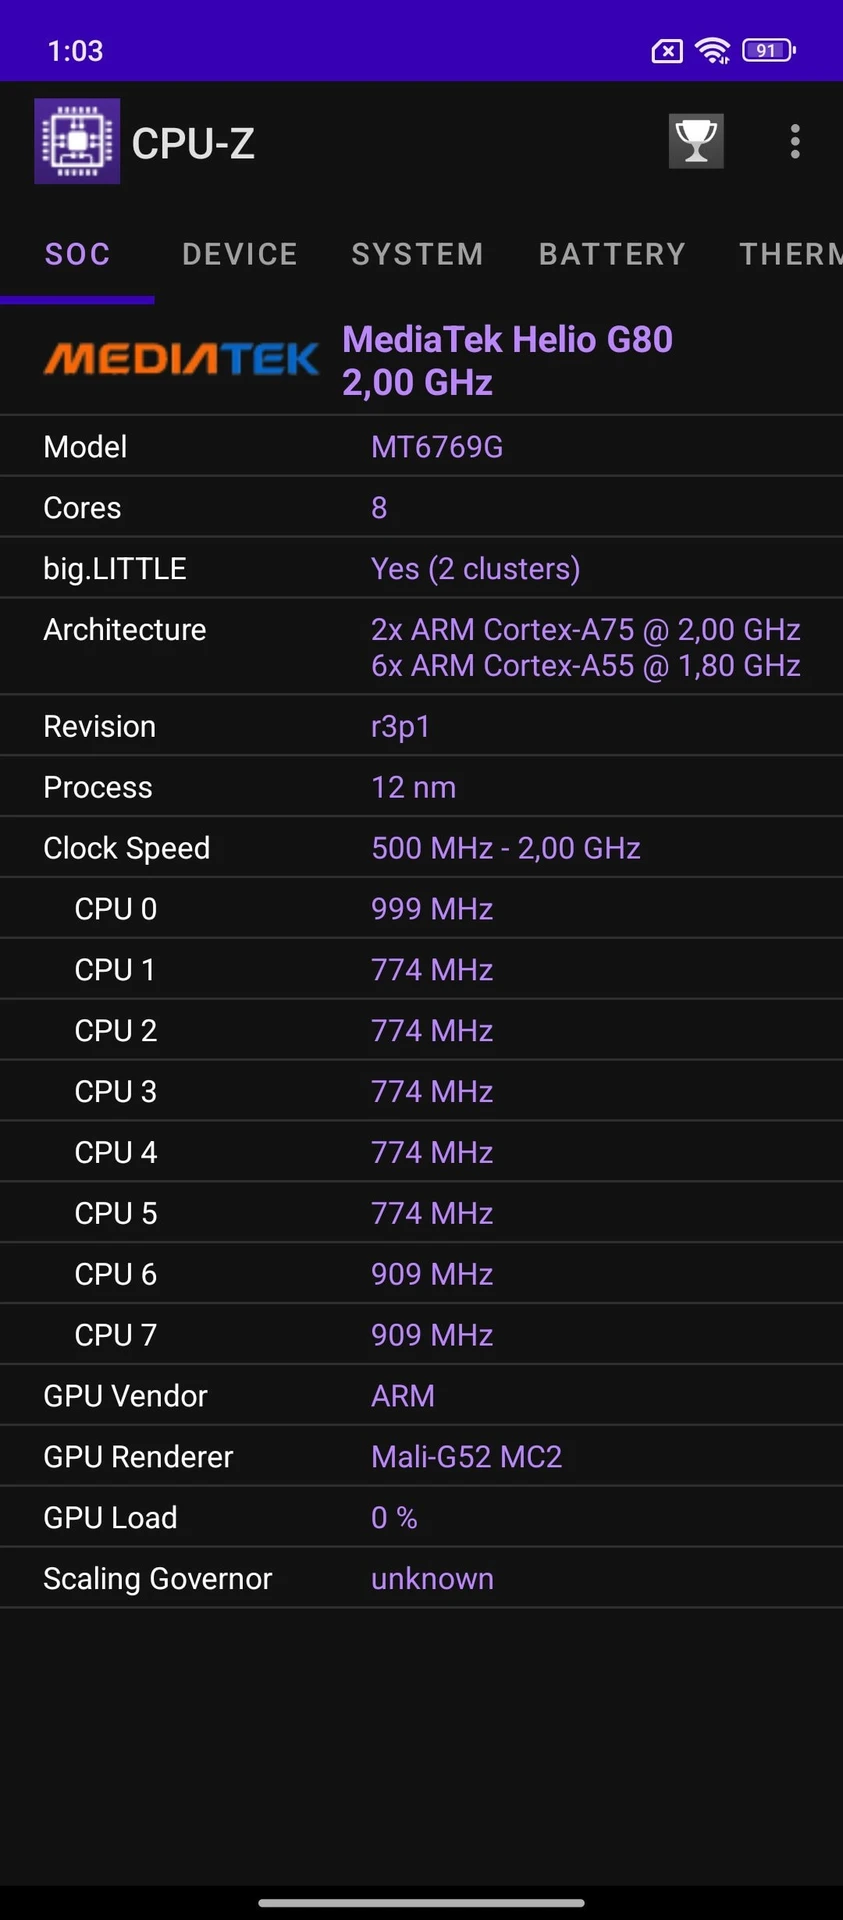Switch to the DEVICE tab
843x1920 pixels.
239,254
